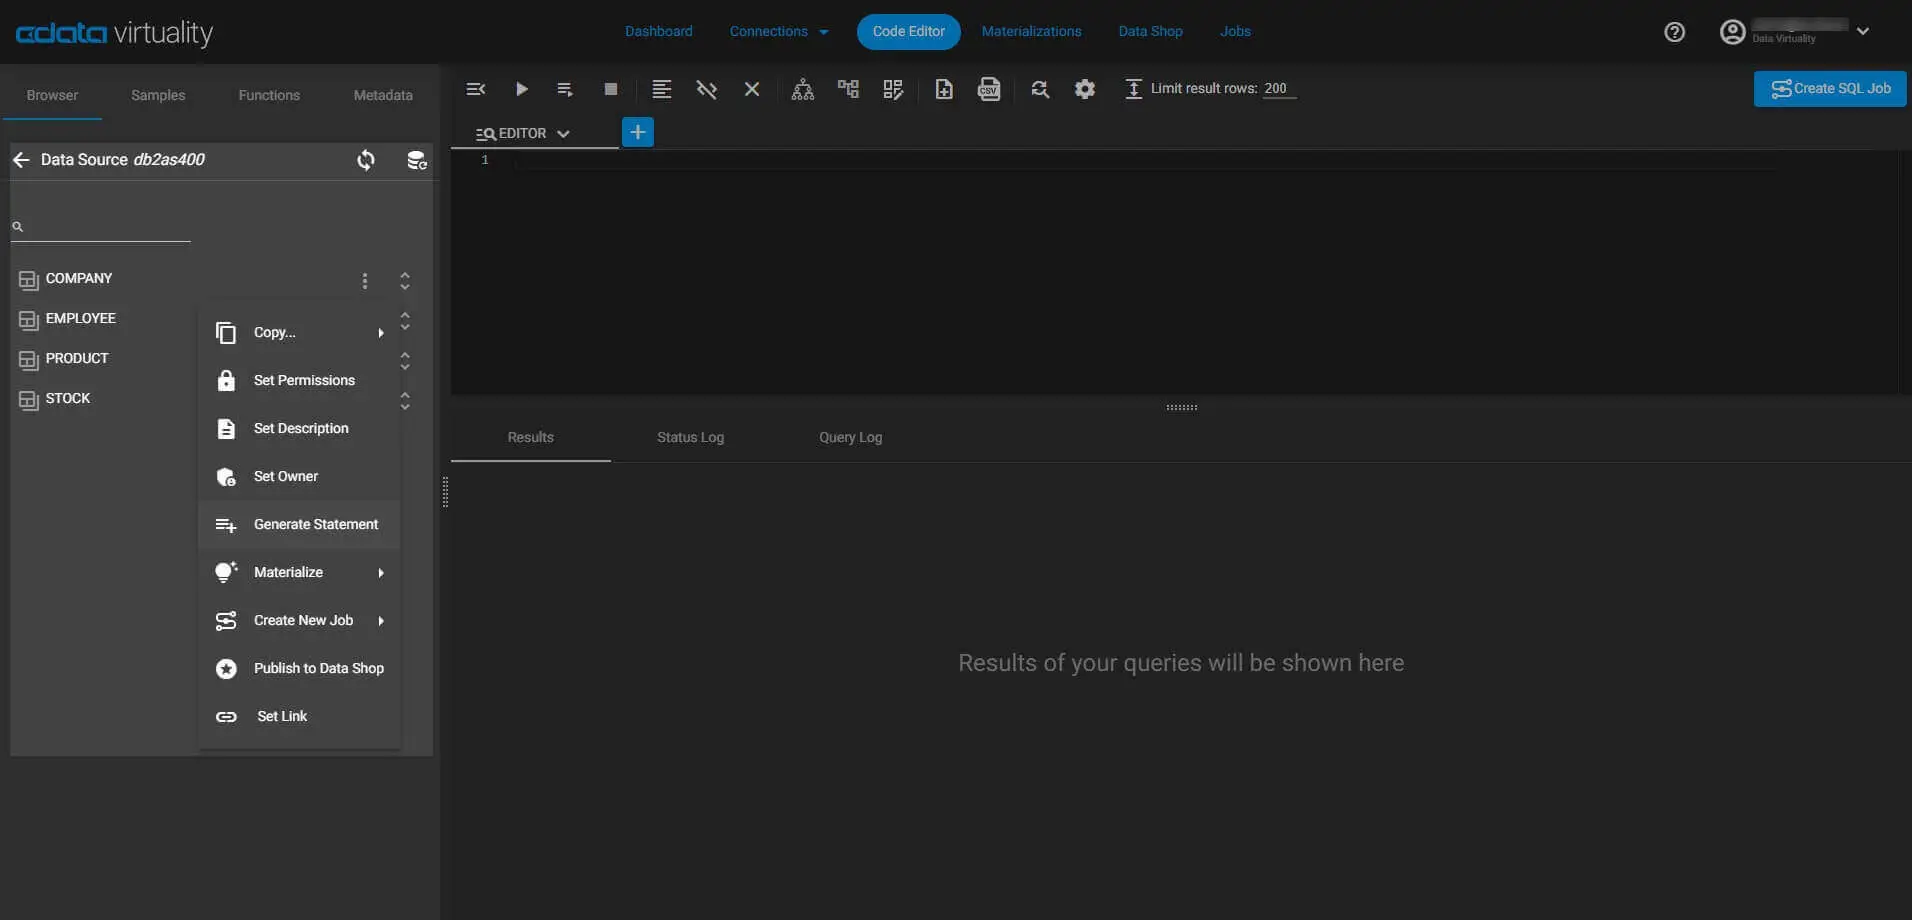Open the Connections dropdown menu

(x=779, y=31)
